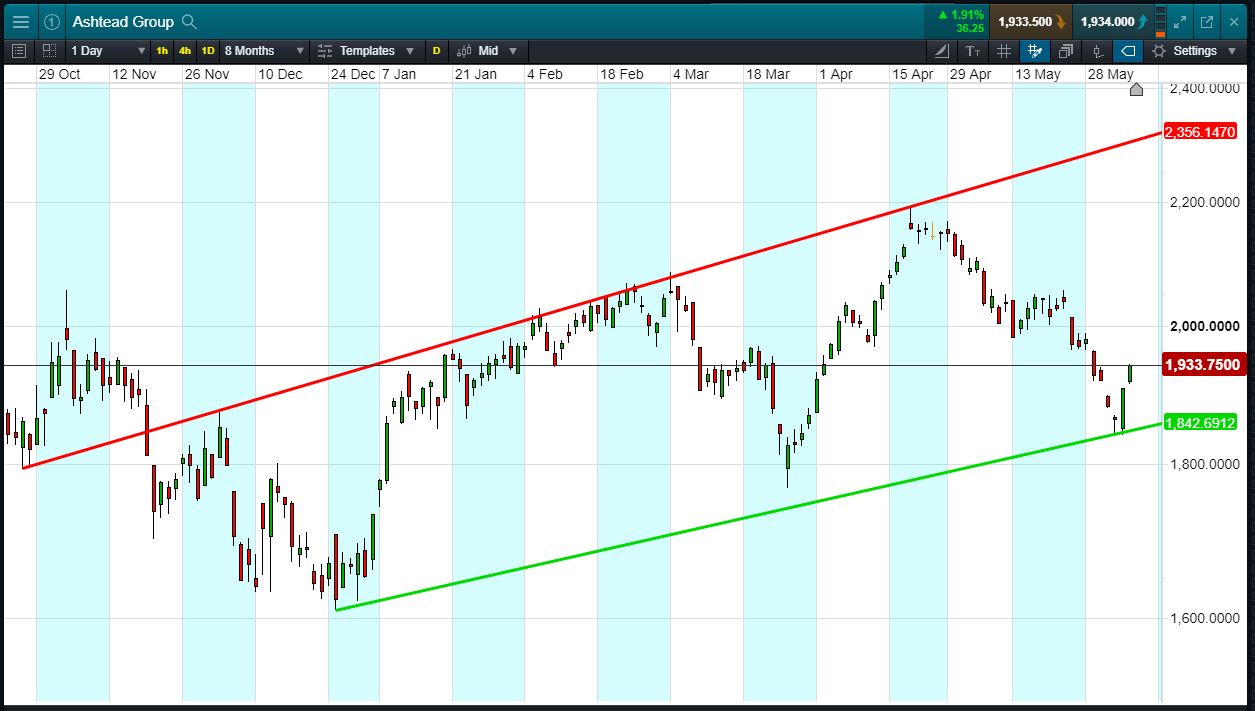Expand chart to full screen
The image size is (1255, 711).
[1181, 21]
